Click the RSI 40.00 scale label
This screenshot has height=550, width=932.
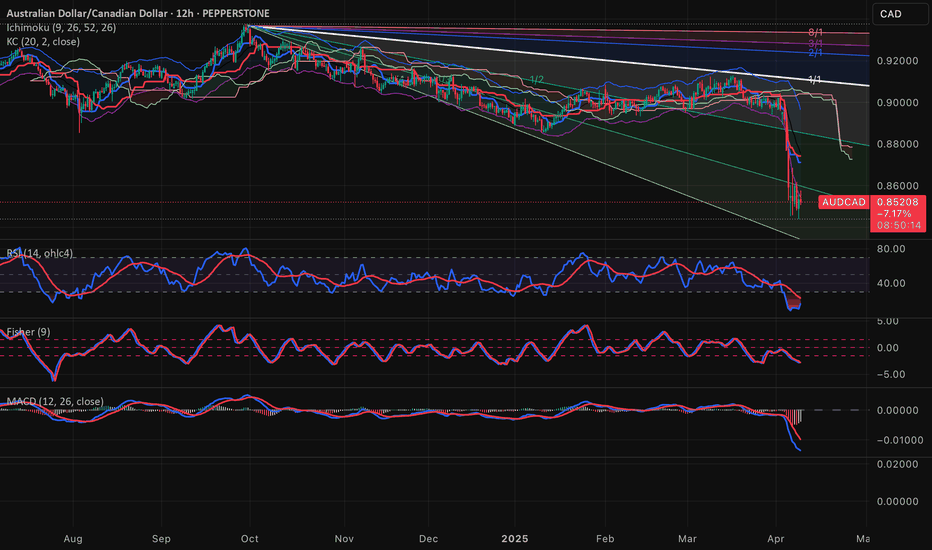tap(891, 283)
